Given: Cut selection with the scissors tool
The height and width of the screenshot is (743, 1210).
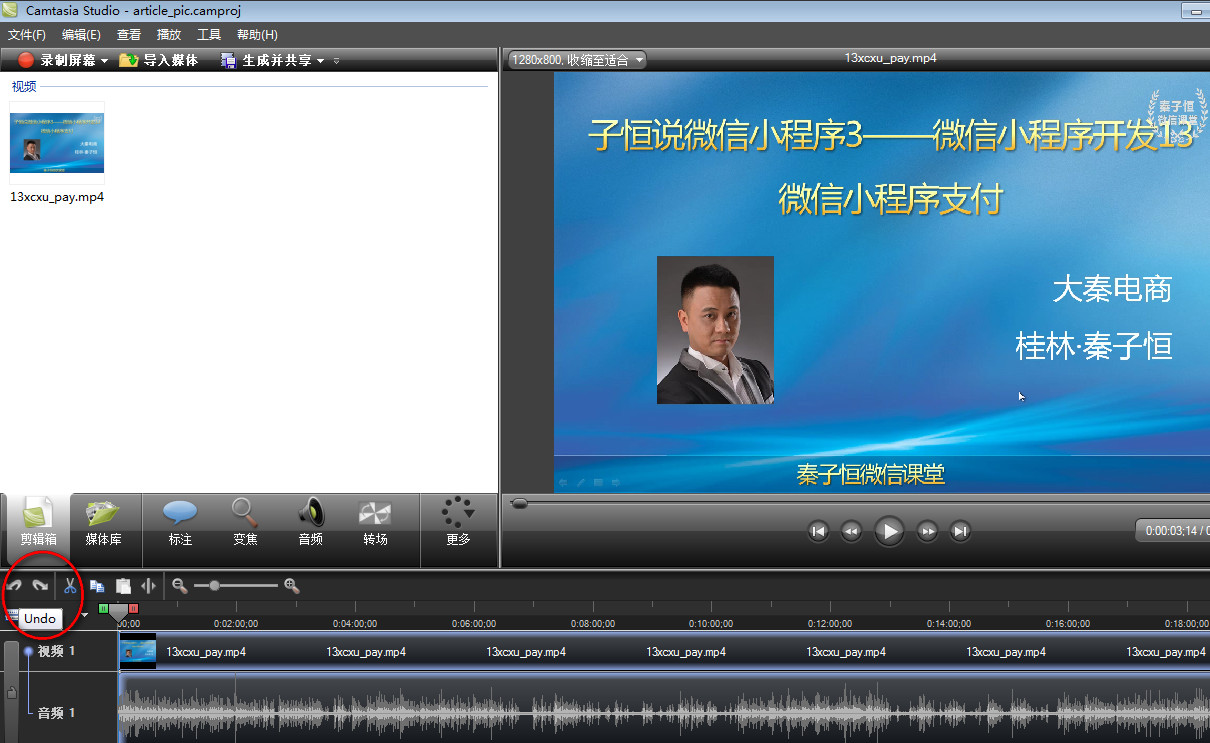Looking at the screenshot, I should tap(70, 586).
